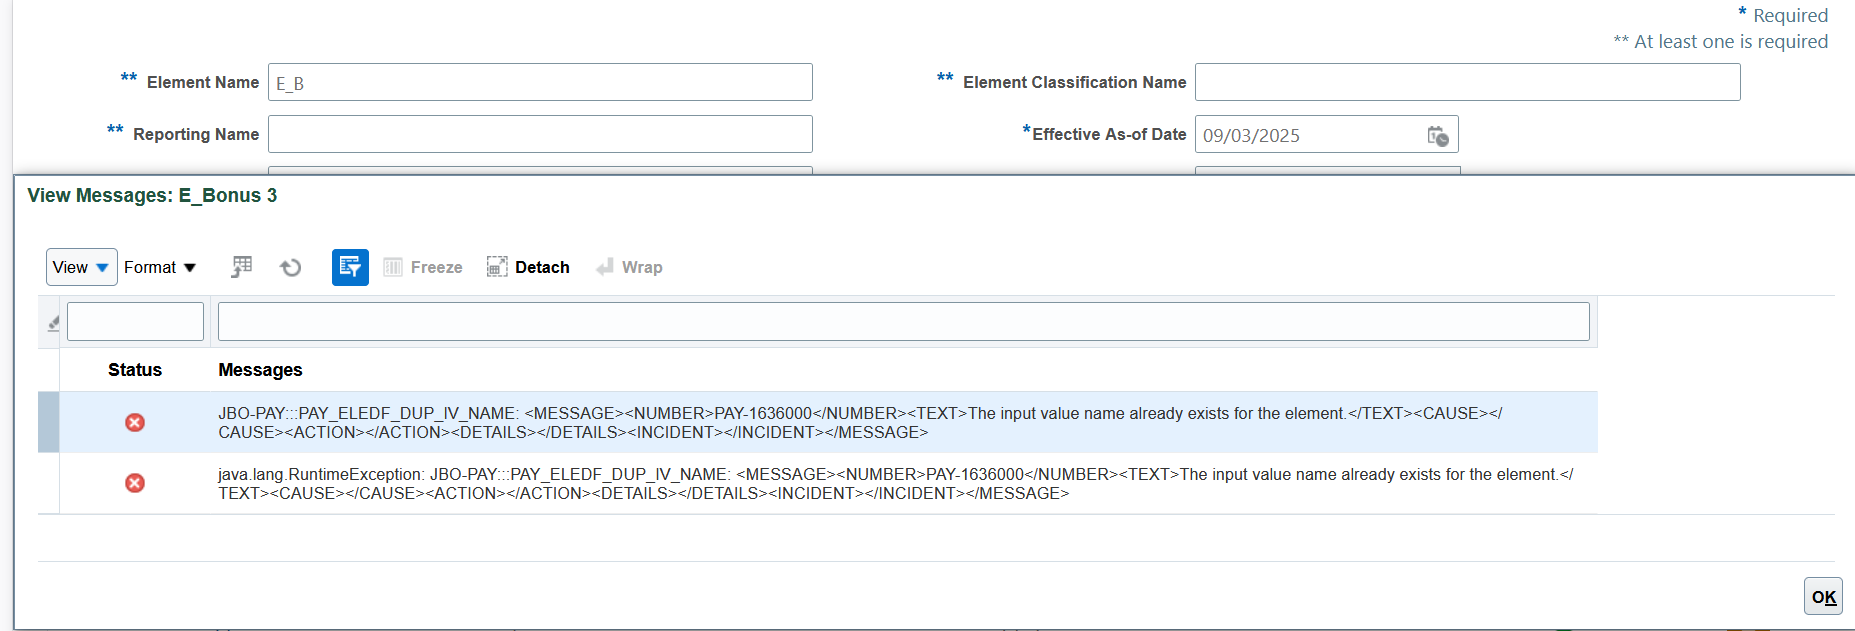Click the clear filters pencil icon

tap(53, 322)
